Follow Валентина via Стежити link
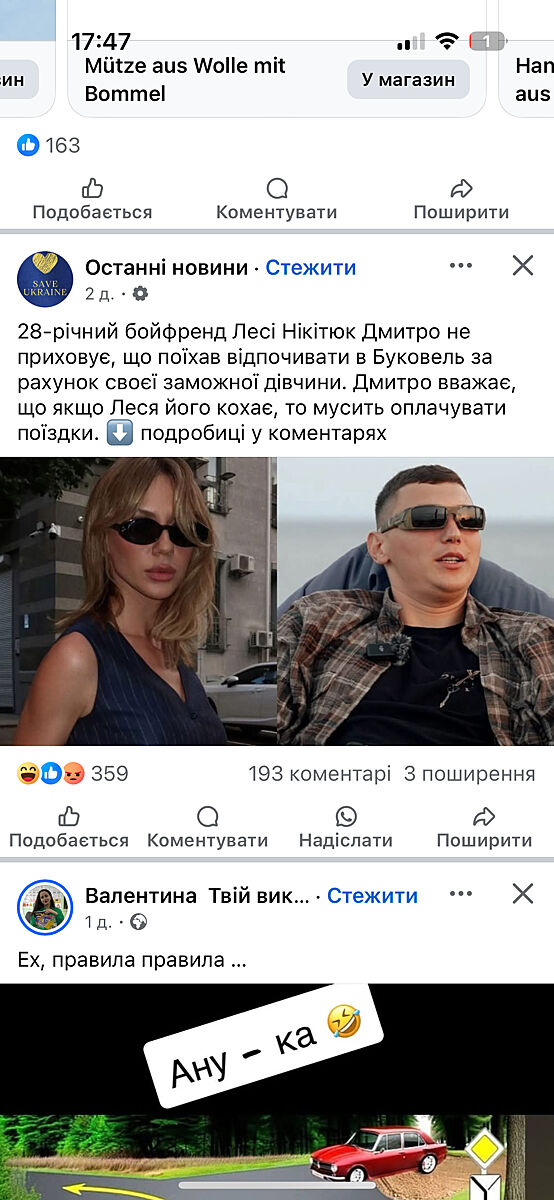This screenshot has height=1200, width=554. pos(372,896)
